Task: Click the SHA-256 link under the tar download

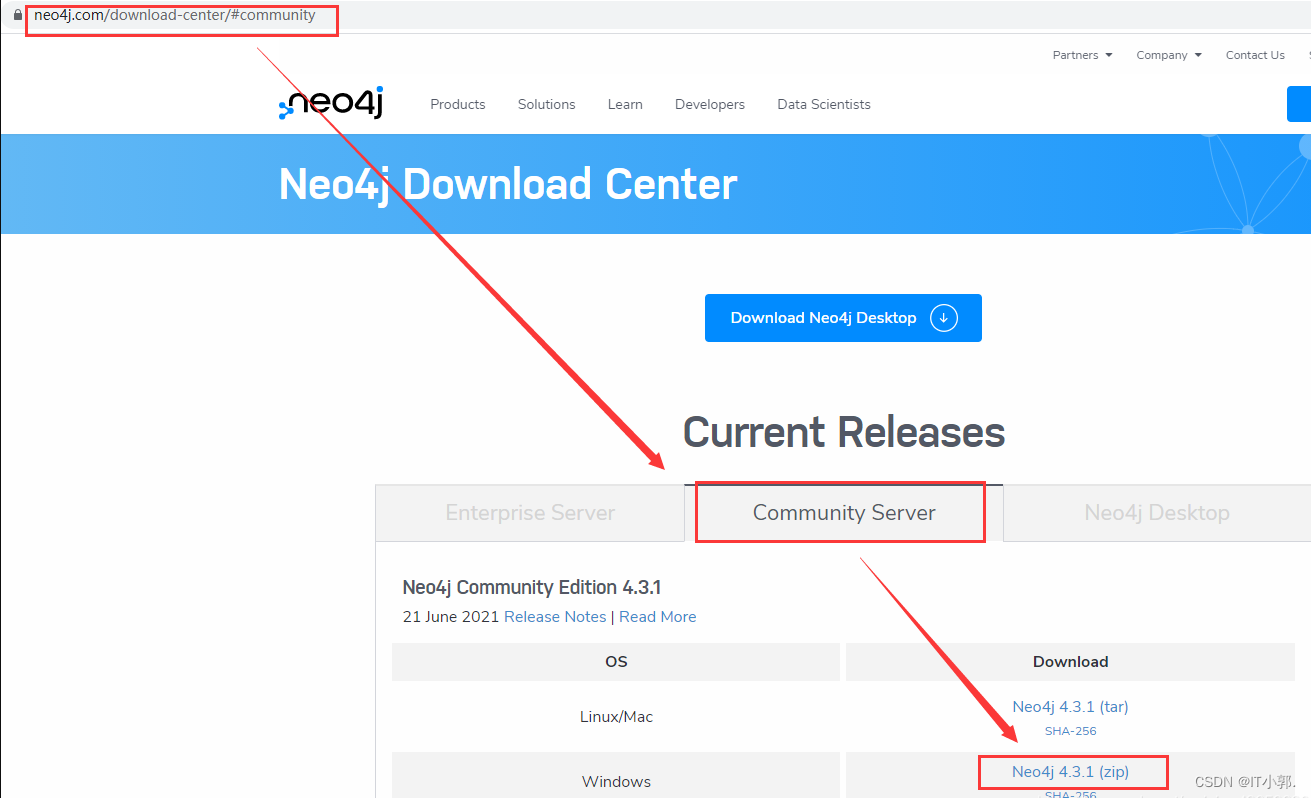Action: coord(1070,730)
